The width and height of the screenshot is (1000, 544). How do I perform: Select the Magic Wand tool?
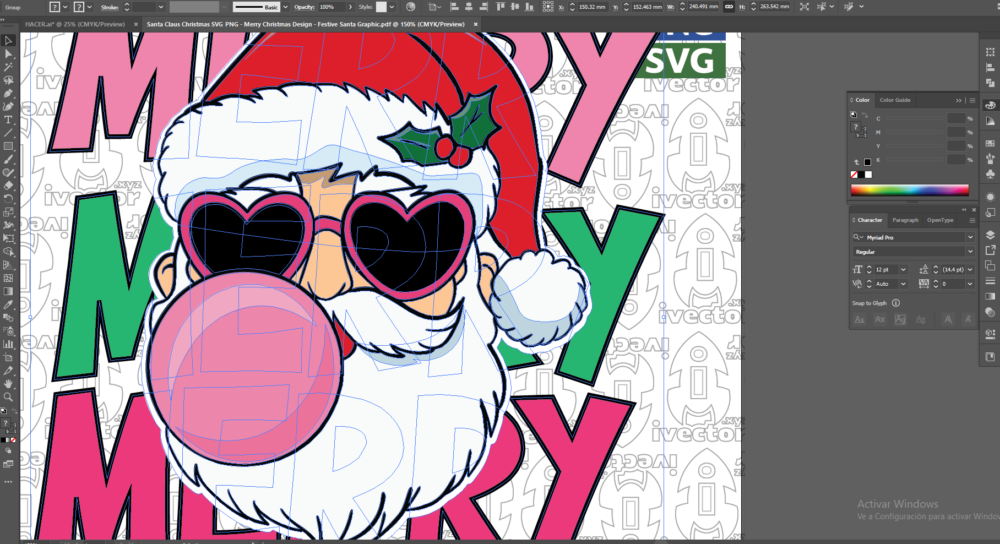(8, 67)
